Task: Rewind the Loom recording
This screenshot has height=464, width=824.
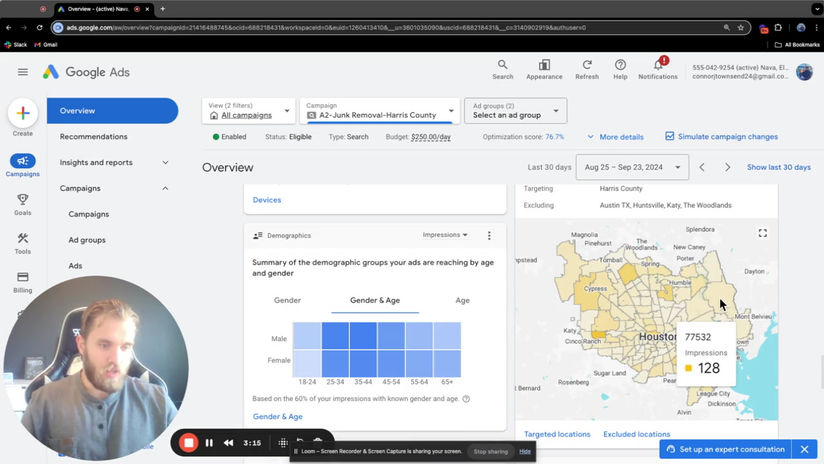Action: [229, 442]
